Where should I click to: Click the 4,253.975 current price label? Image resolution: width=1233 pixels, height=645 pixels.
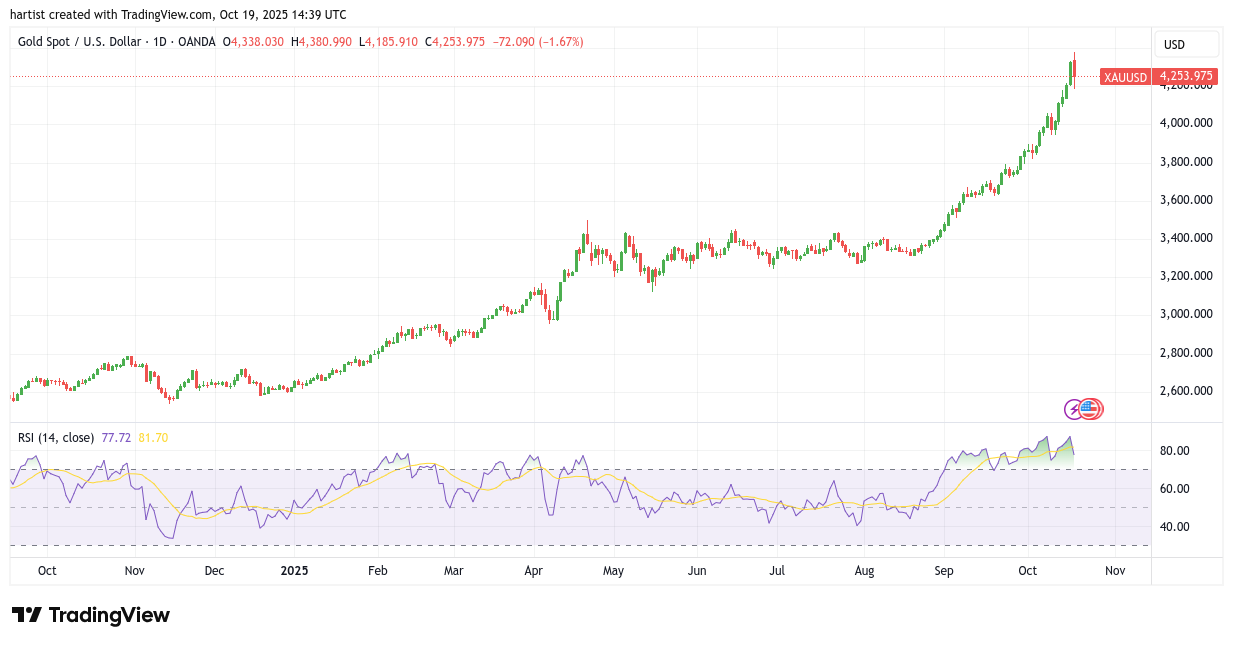pos(1185,76)
